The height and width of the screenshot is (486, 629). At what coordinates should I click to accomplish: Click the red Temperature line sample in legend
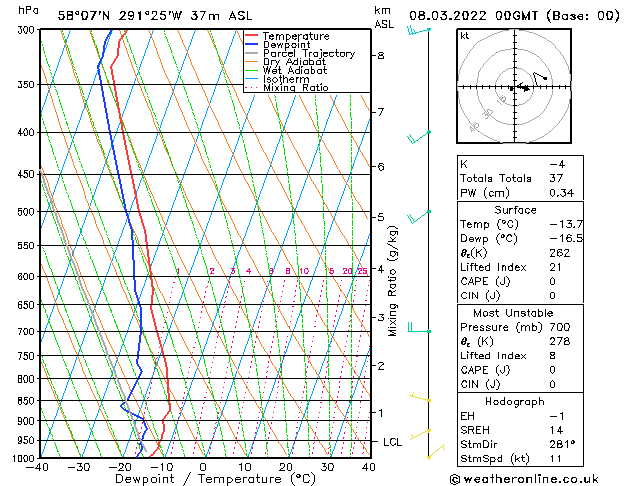click(252, 36)
